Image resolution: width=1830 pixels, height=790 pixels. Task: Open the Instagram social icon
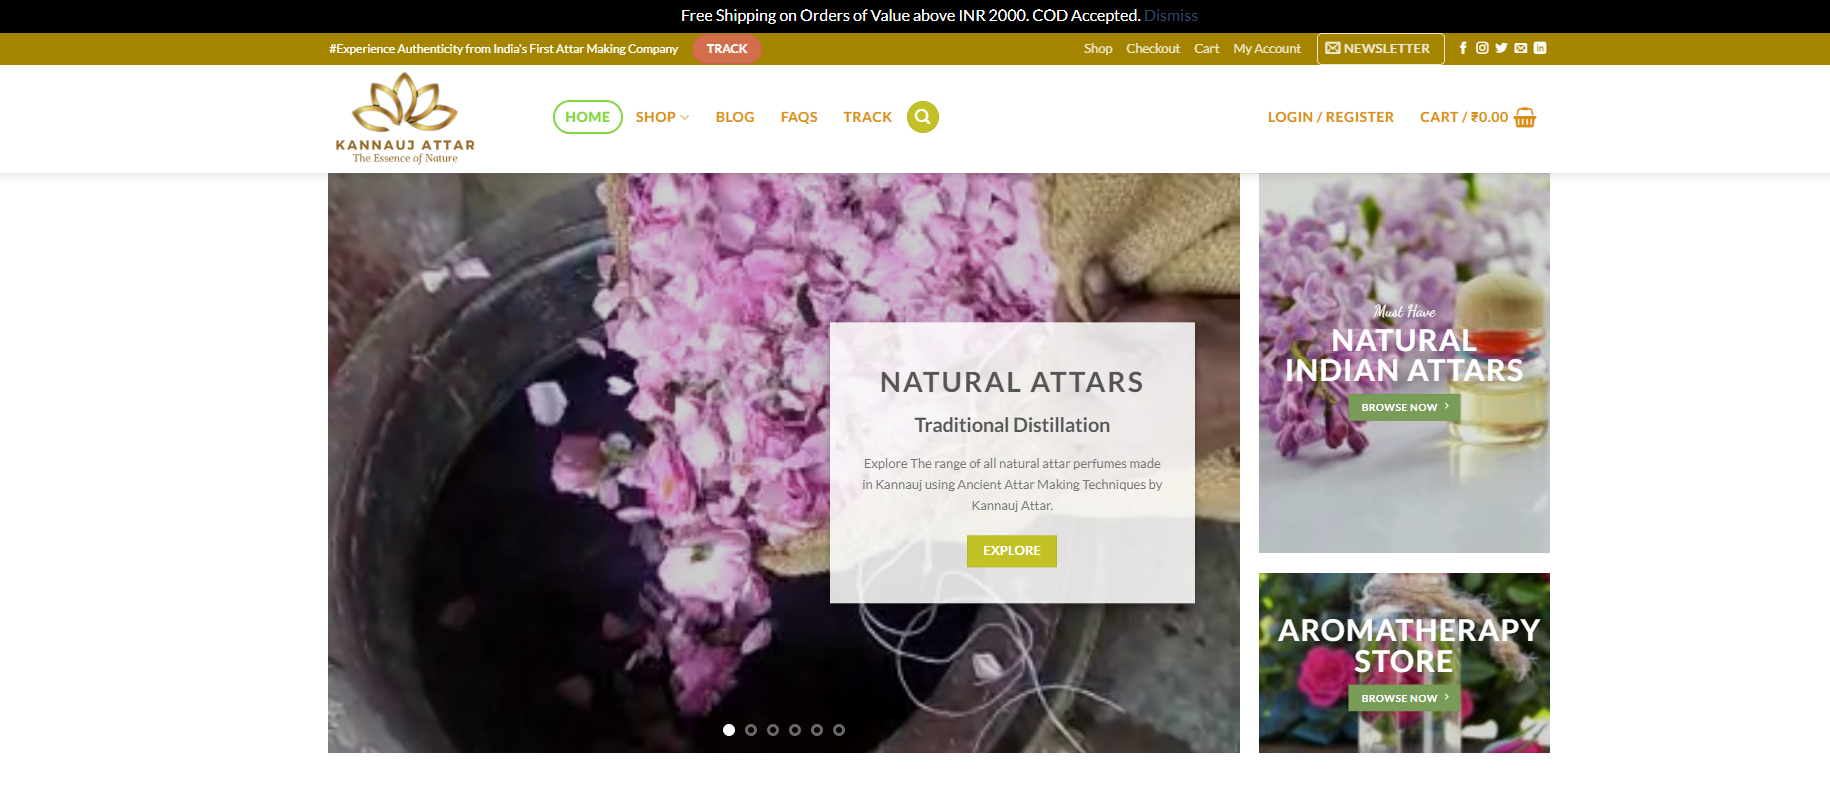1482,48
